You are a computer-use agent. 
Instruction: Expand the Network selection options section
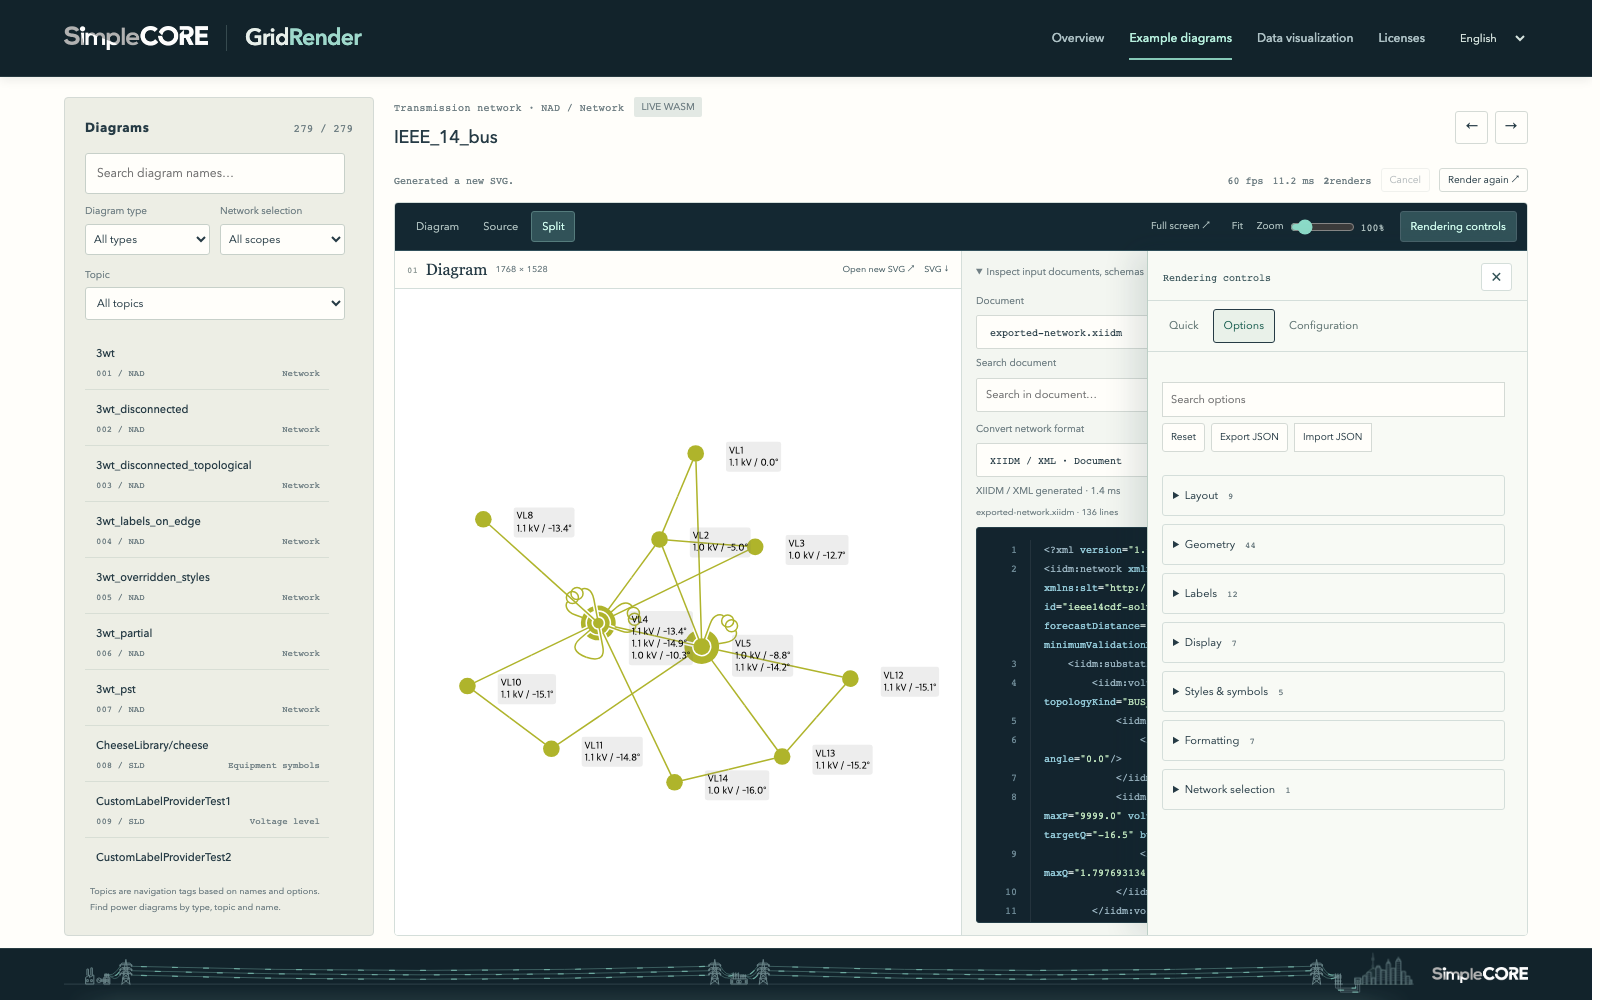(x=1333, y=789)
